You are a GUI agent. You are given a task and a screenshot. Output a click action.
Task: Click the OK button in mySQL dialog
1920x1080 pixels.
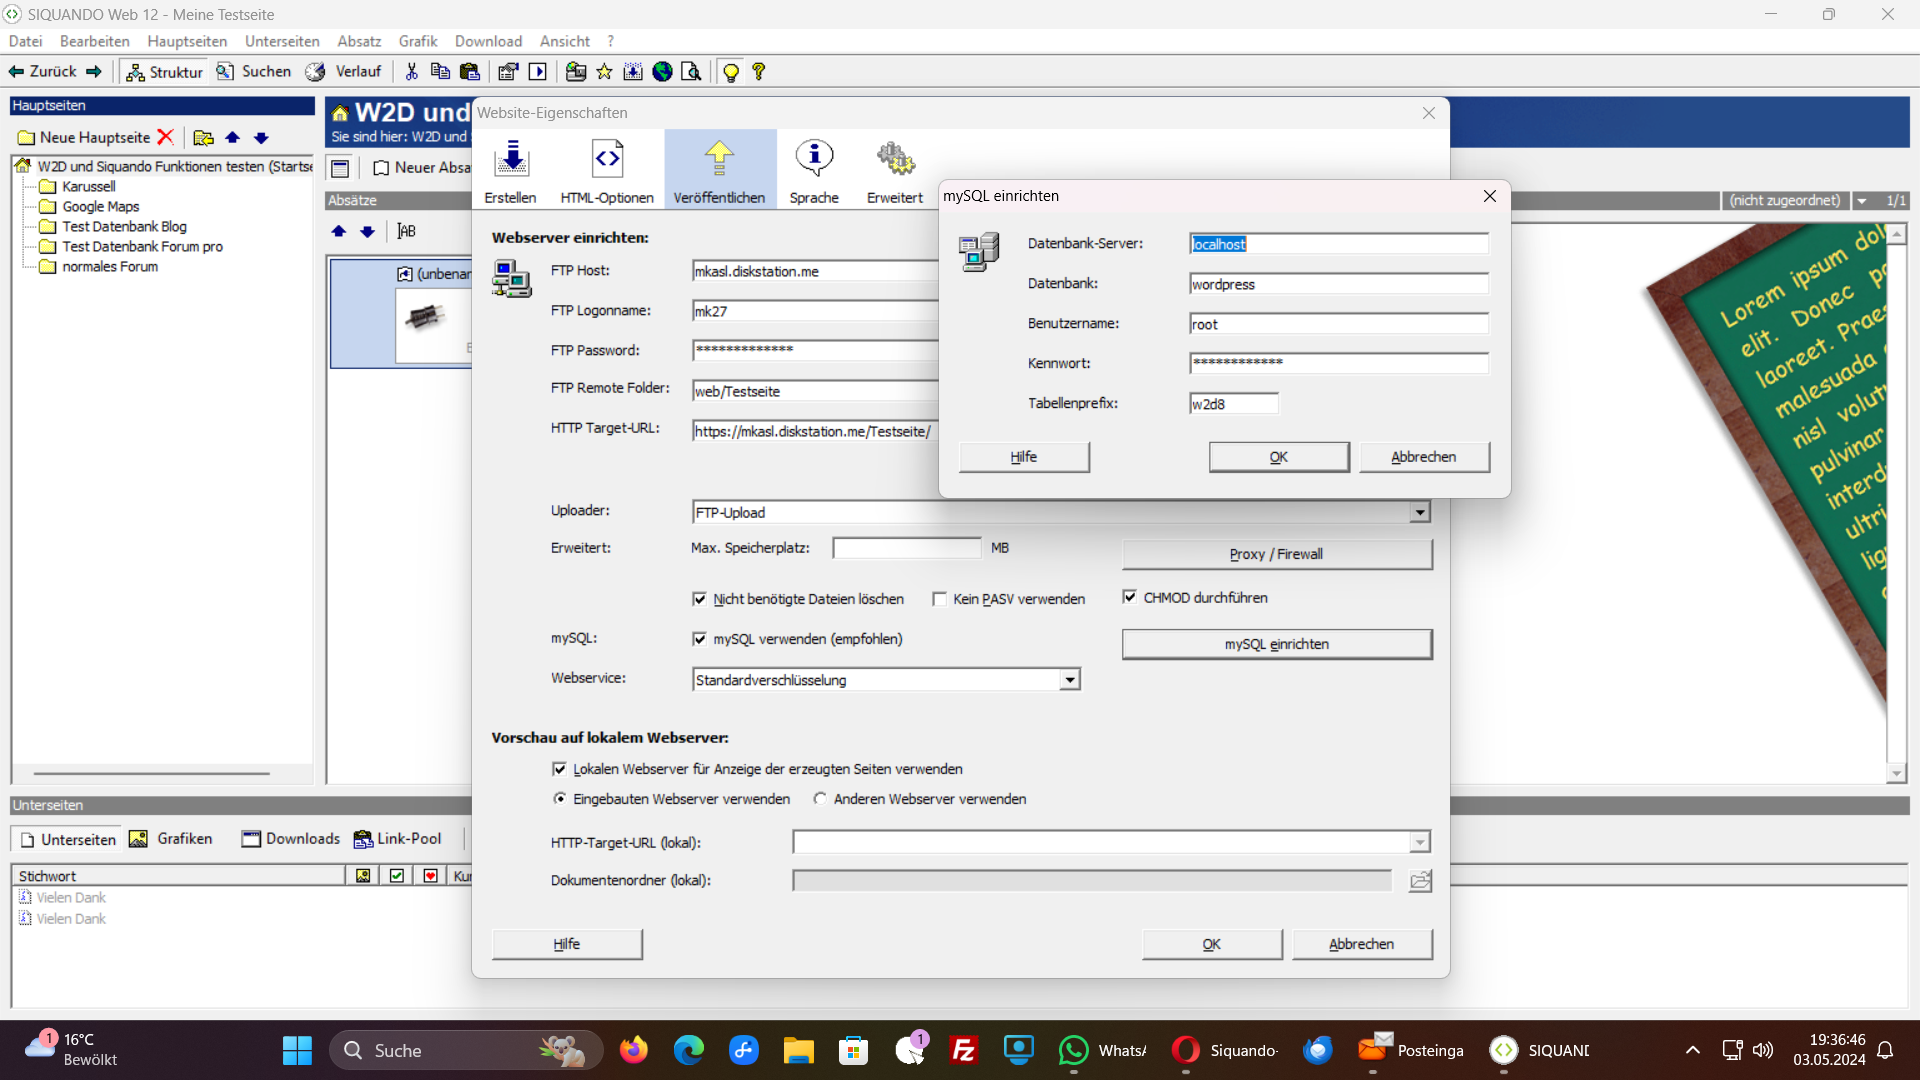pos(1275,456)
